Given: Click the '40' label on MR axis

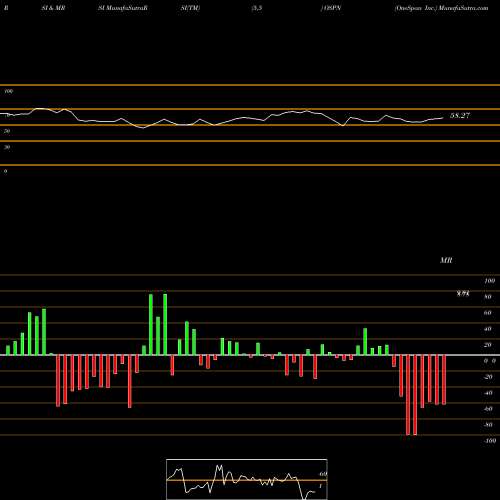Looking at the screenshot, I should coord(488,329).
